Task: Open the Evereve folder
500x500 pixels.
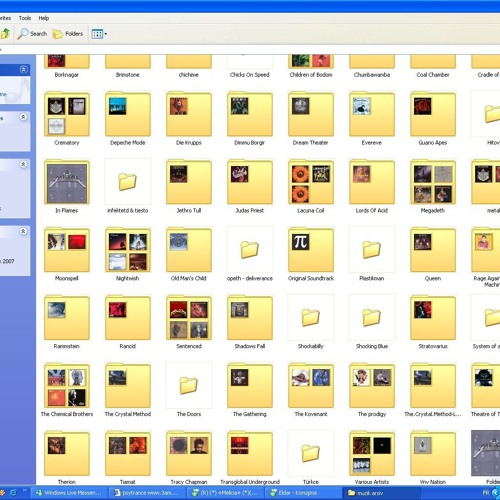Action: 372,114
